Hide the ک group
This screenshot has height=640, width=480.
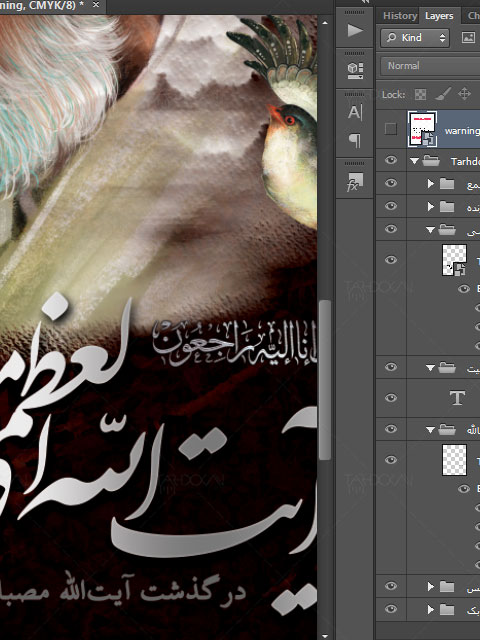(x=391, y=609)
